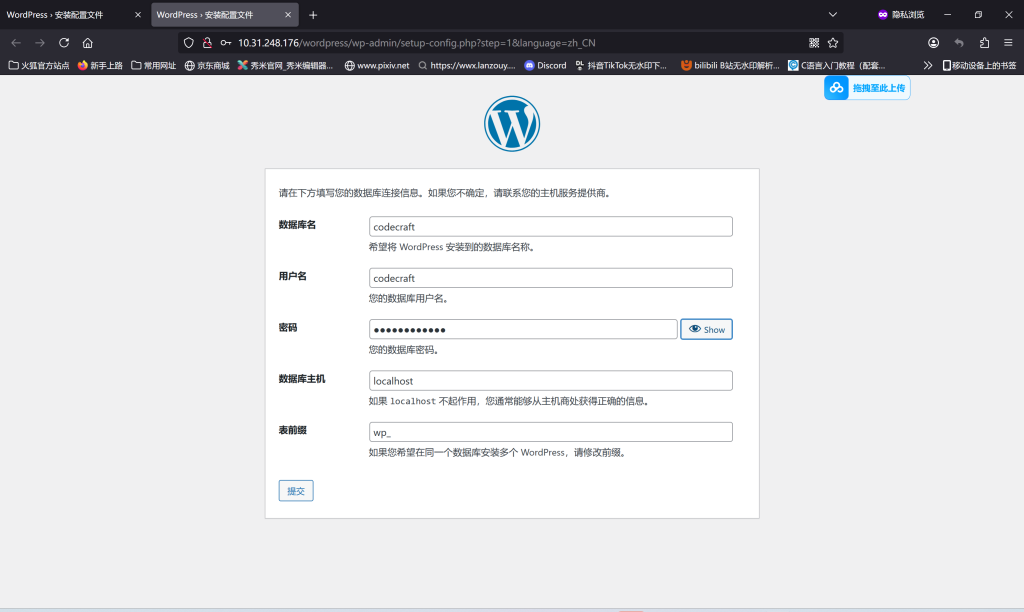Screen dimensions: 1024x612
Task: Click the 数据库主机 field label
Action: [302, 379]
